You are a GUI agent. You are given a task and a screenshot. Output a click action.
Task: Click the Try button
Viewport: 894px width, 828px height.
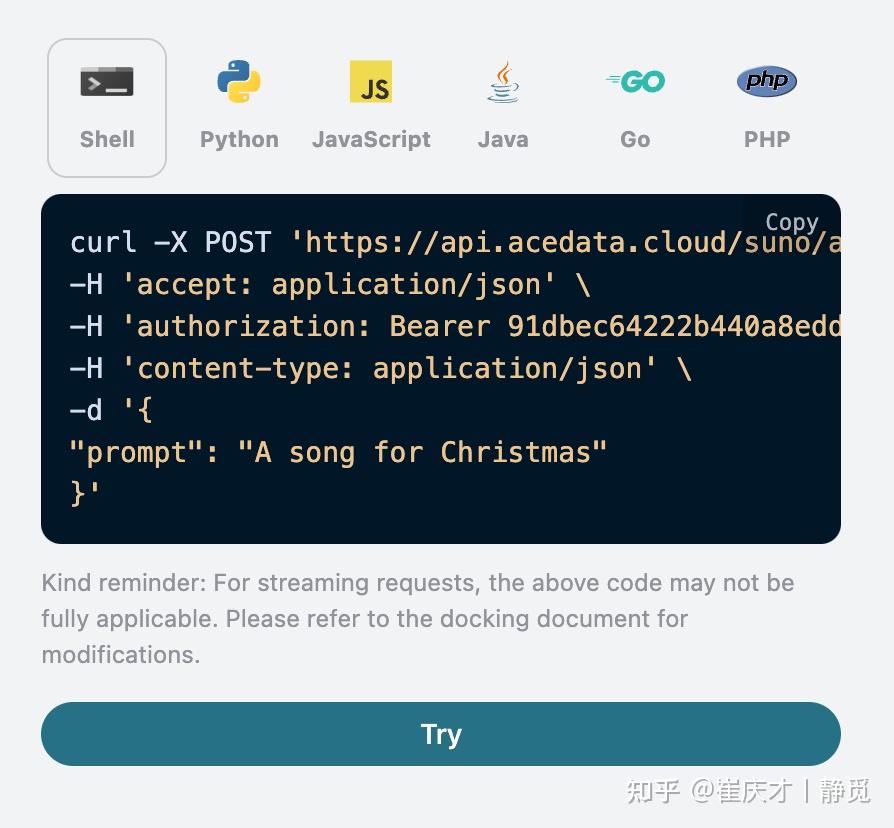pos(441,734)
